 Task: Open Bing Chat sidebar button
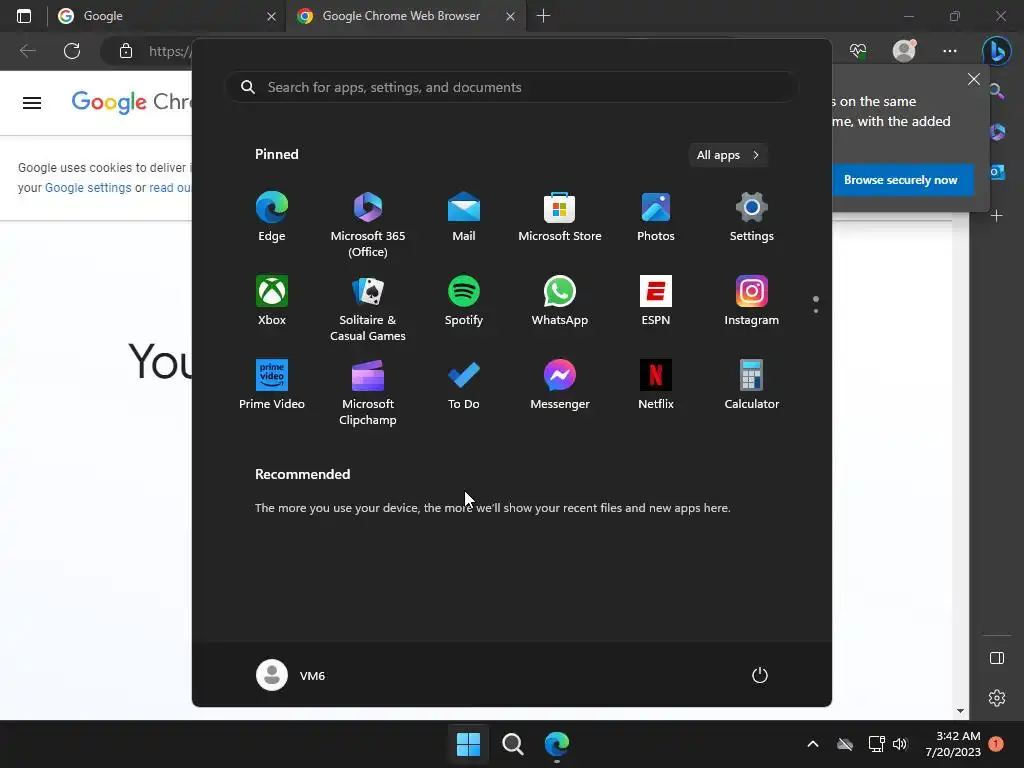[x=997, y=51]
